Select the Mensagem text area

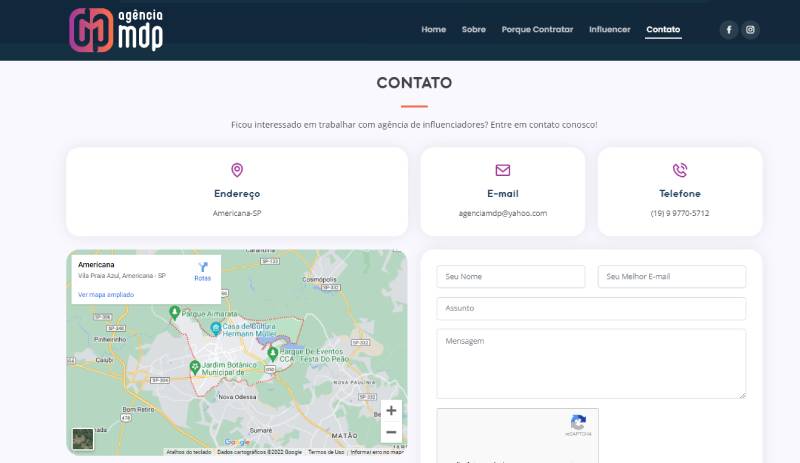click(590, 363)
